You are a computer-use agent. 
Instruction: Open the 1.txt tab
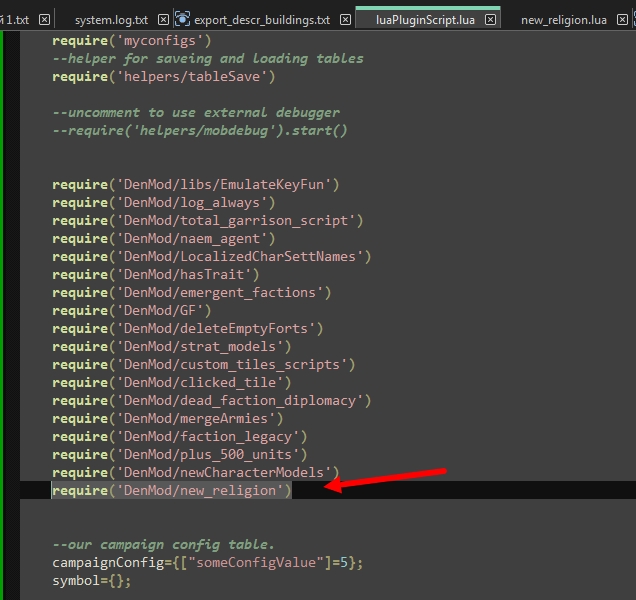pyautogui.click(x=17, y=20)
